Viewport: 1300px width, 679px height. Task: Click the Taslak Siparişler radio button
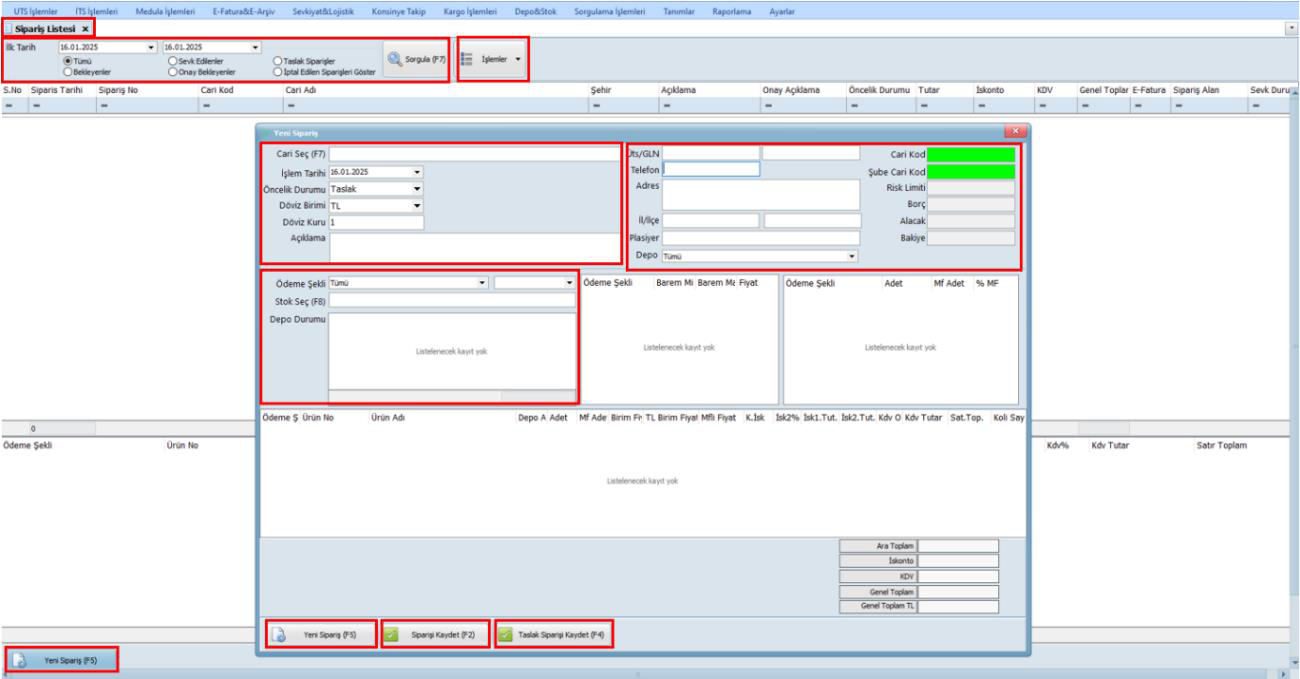point(278,62)
